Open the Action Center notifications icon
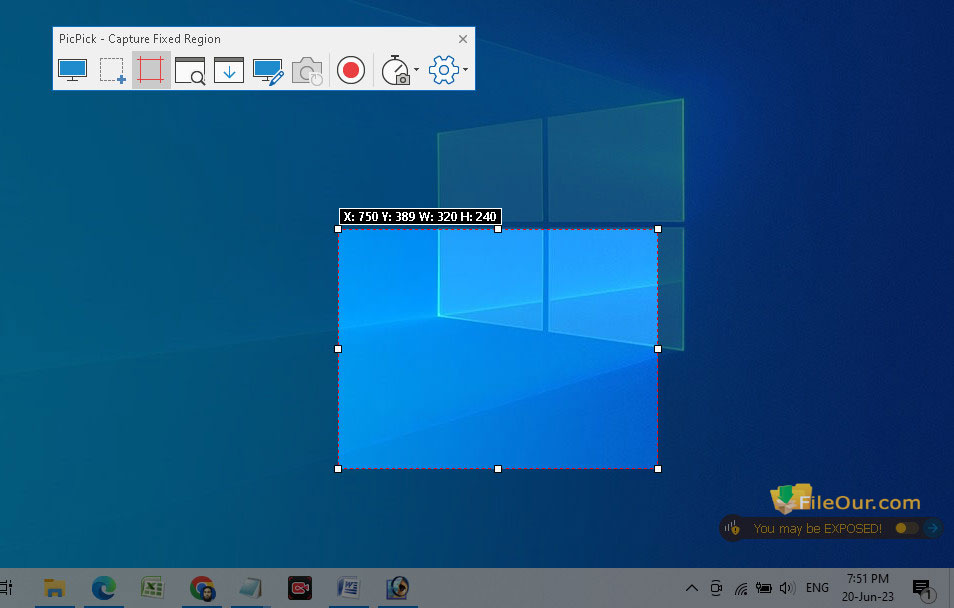 click(924, 589)
